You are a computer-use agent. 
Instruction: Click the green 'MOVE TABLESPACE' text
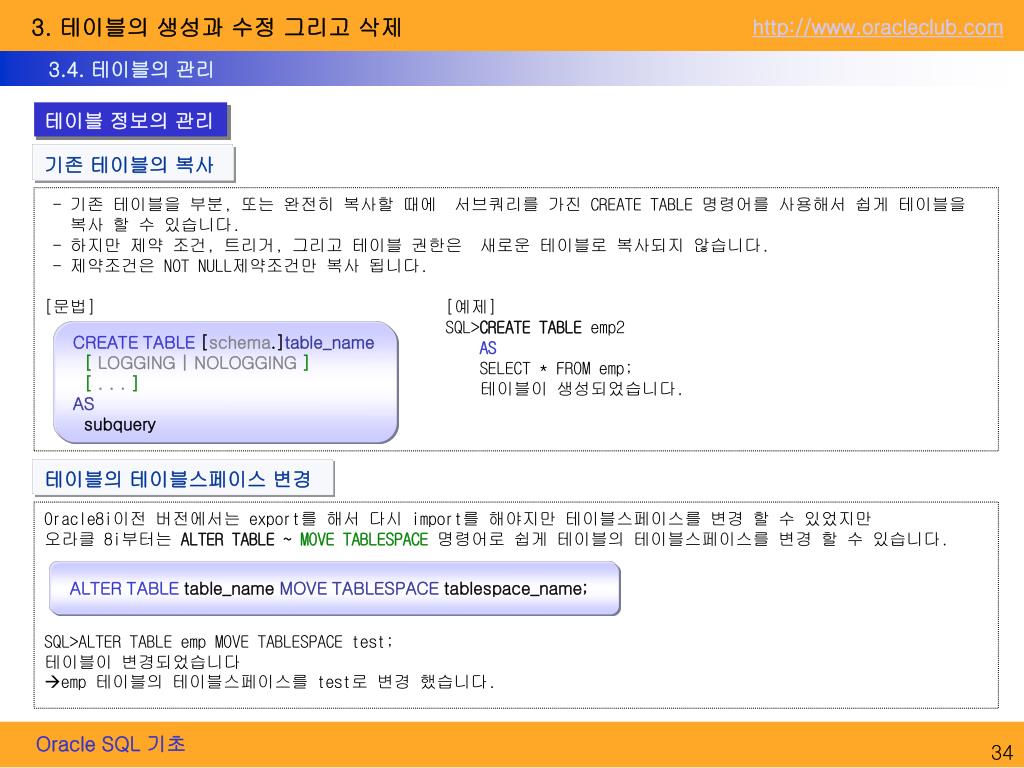[364, 539]
